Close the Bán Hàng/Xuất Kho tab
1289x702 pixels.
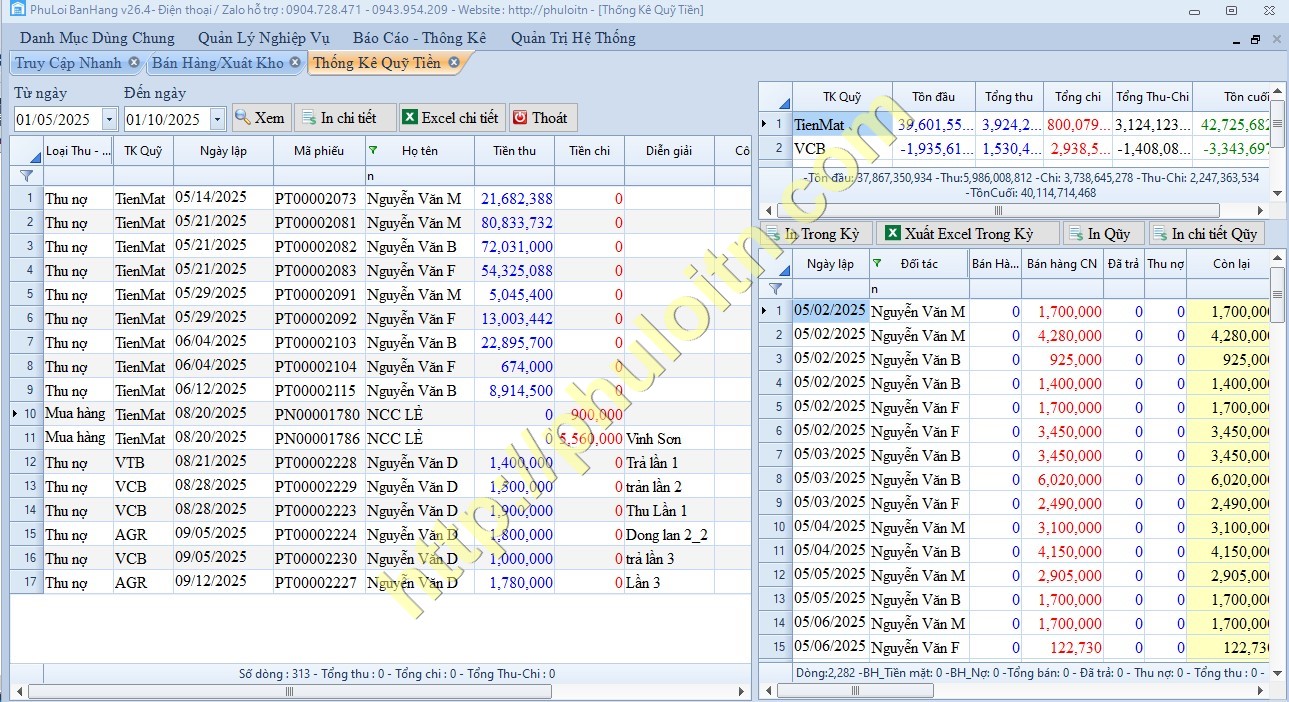(295, 63)
